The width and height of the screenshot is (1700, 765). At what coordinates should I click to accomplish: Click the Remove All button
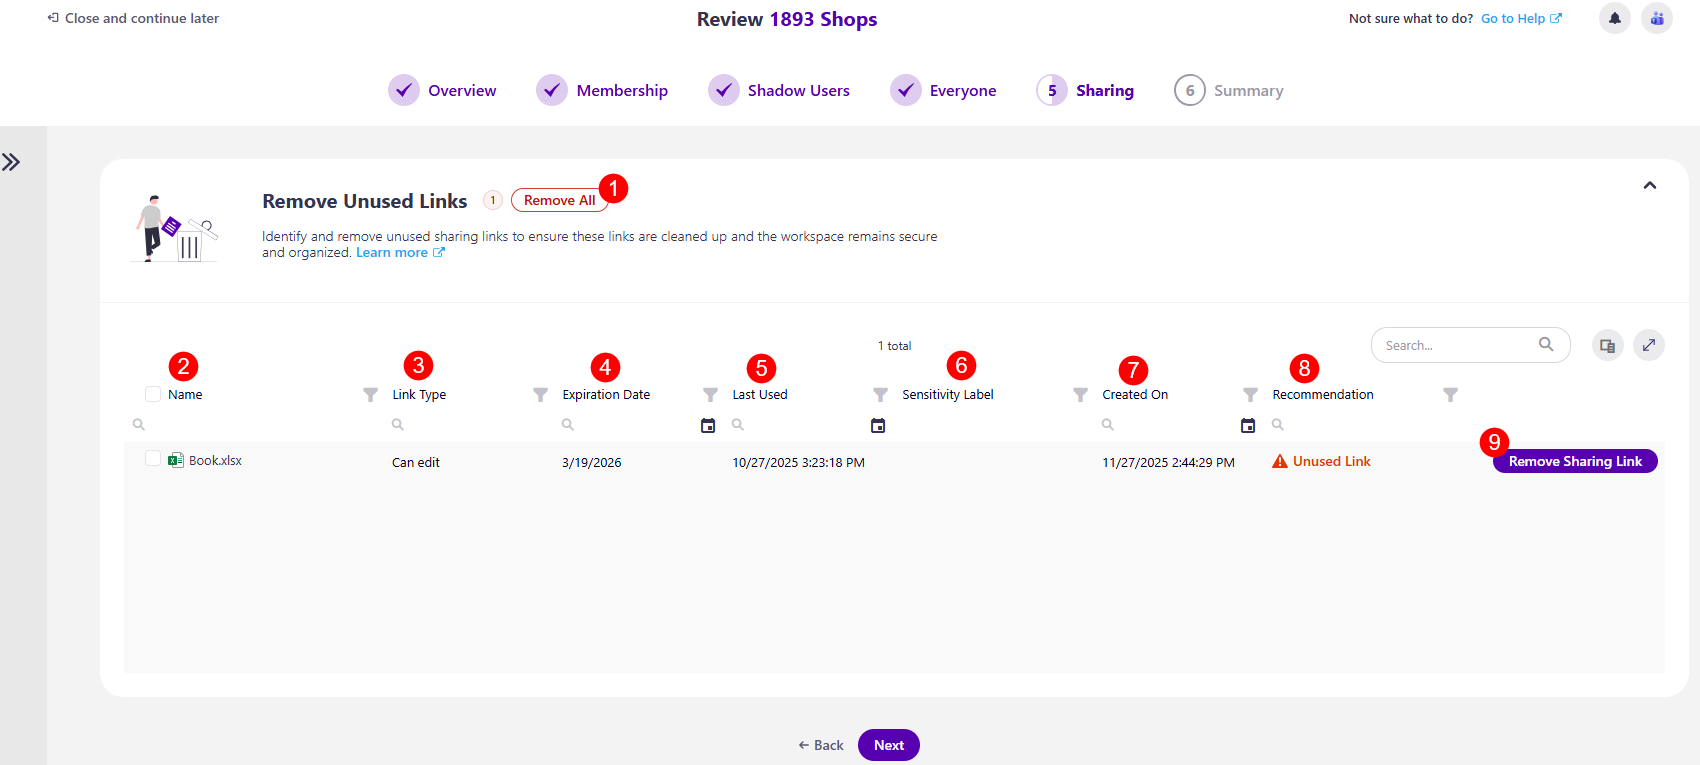(559, 200)
